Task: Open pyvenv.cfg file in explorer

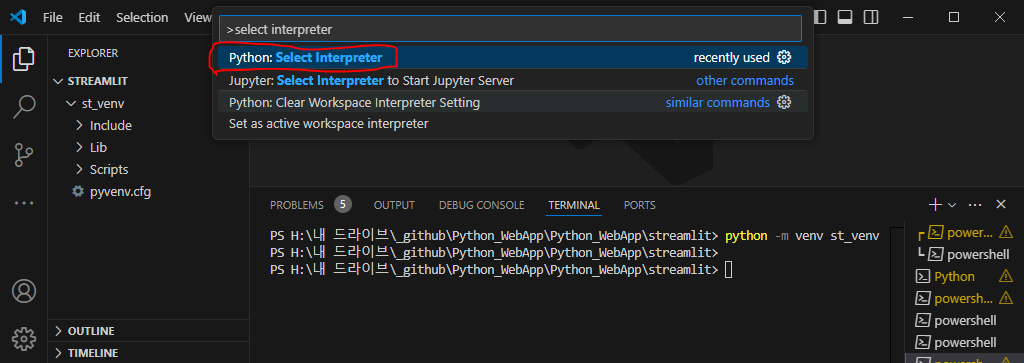Action: click(121, 192)
